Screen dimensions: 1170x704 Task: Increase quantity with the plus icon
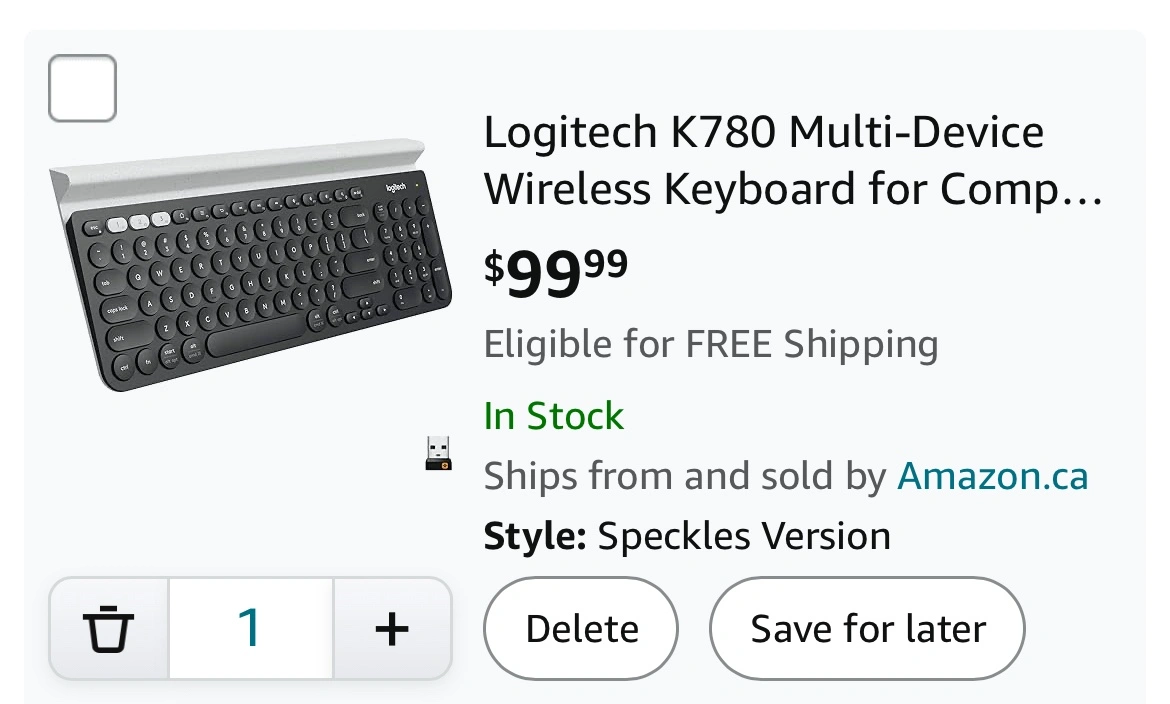[392, 629]
